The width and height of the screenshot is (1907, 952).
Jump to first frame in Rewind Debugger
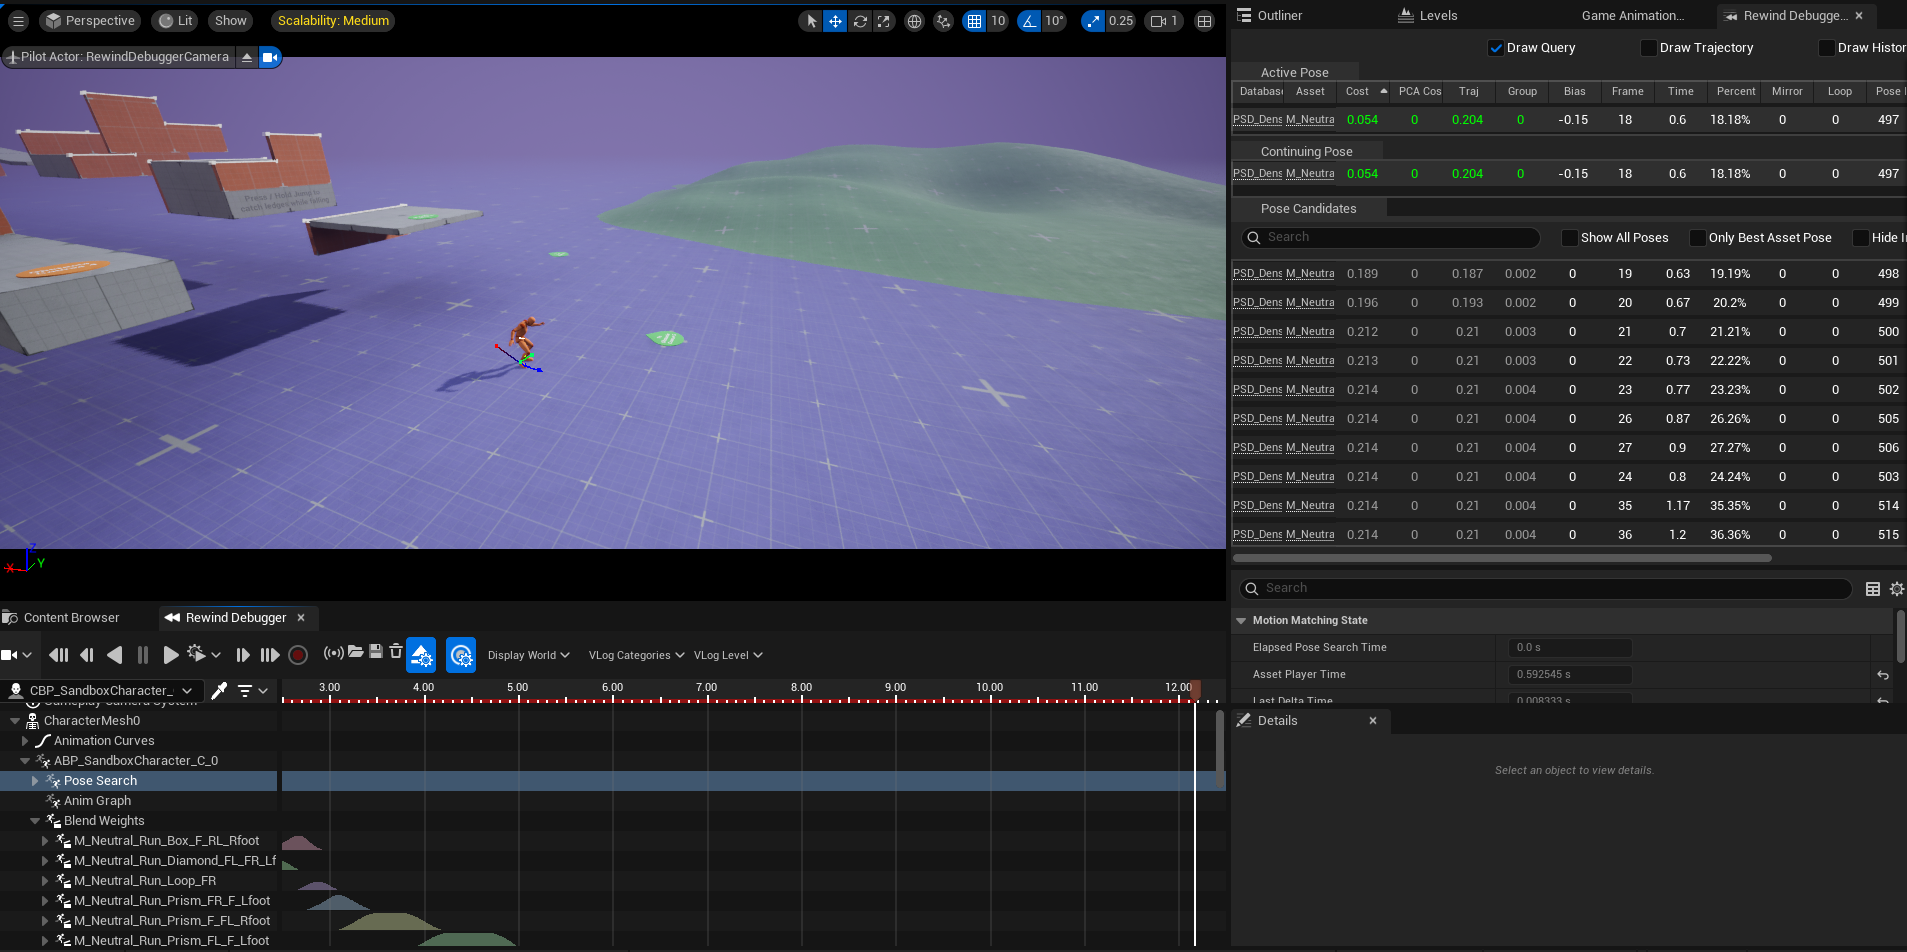click(59, 655)
